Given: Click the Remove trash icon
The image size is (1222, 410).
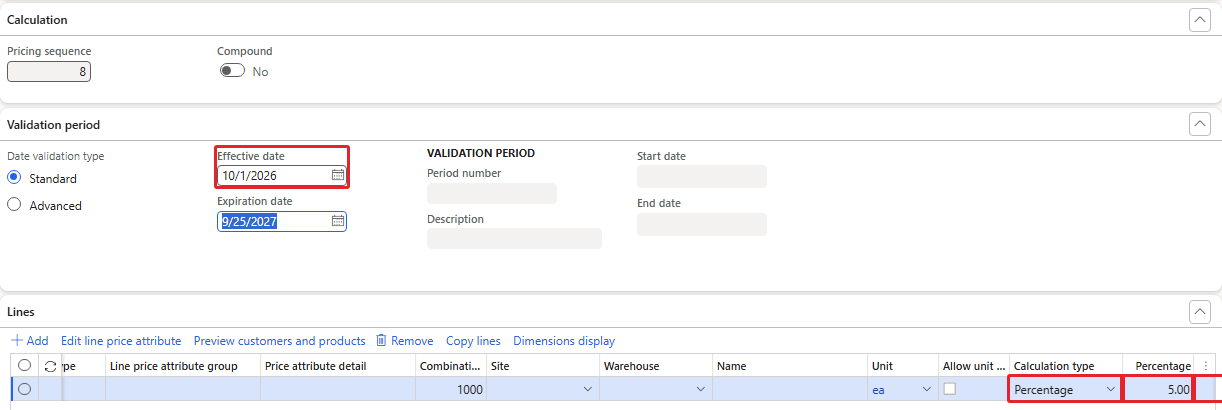Looking at the screenshot, I should point(381,341).
